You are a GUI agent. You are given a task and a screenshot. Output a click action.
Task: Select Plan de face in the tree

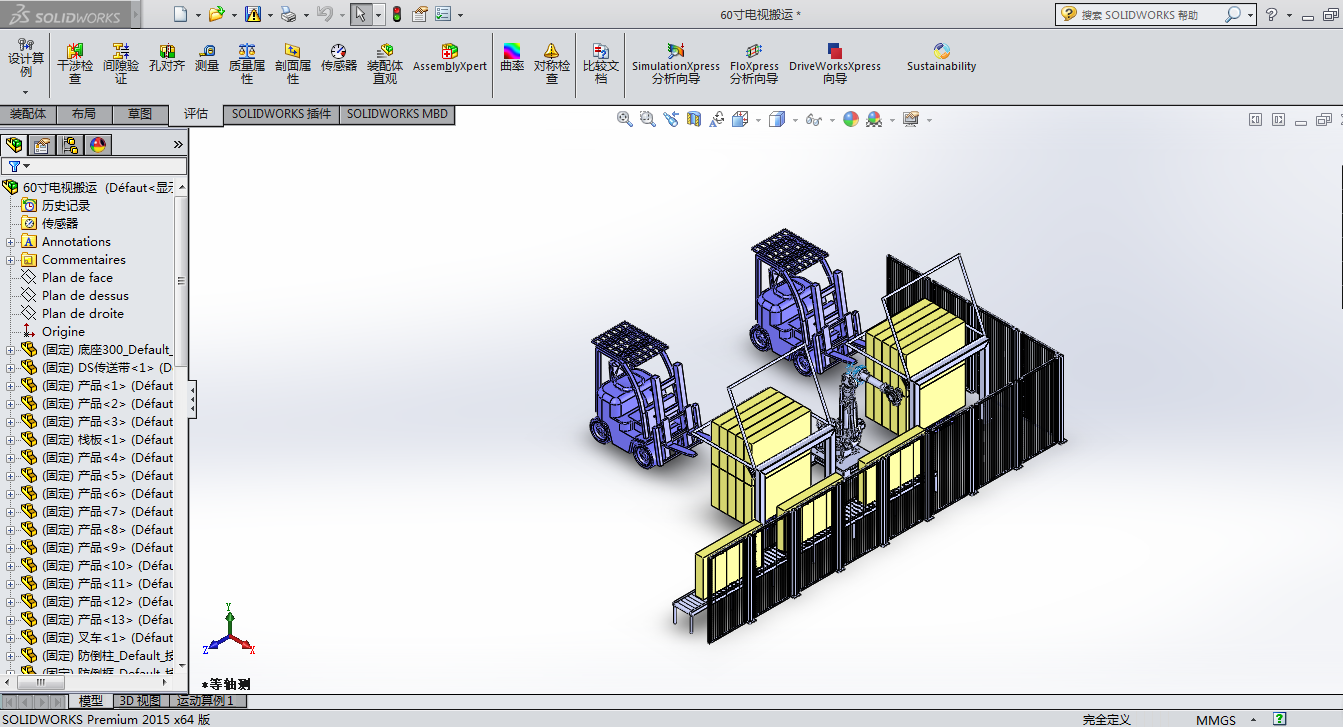pyautogui.click(x=77, y=278)
